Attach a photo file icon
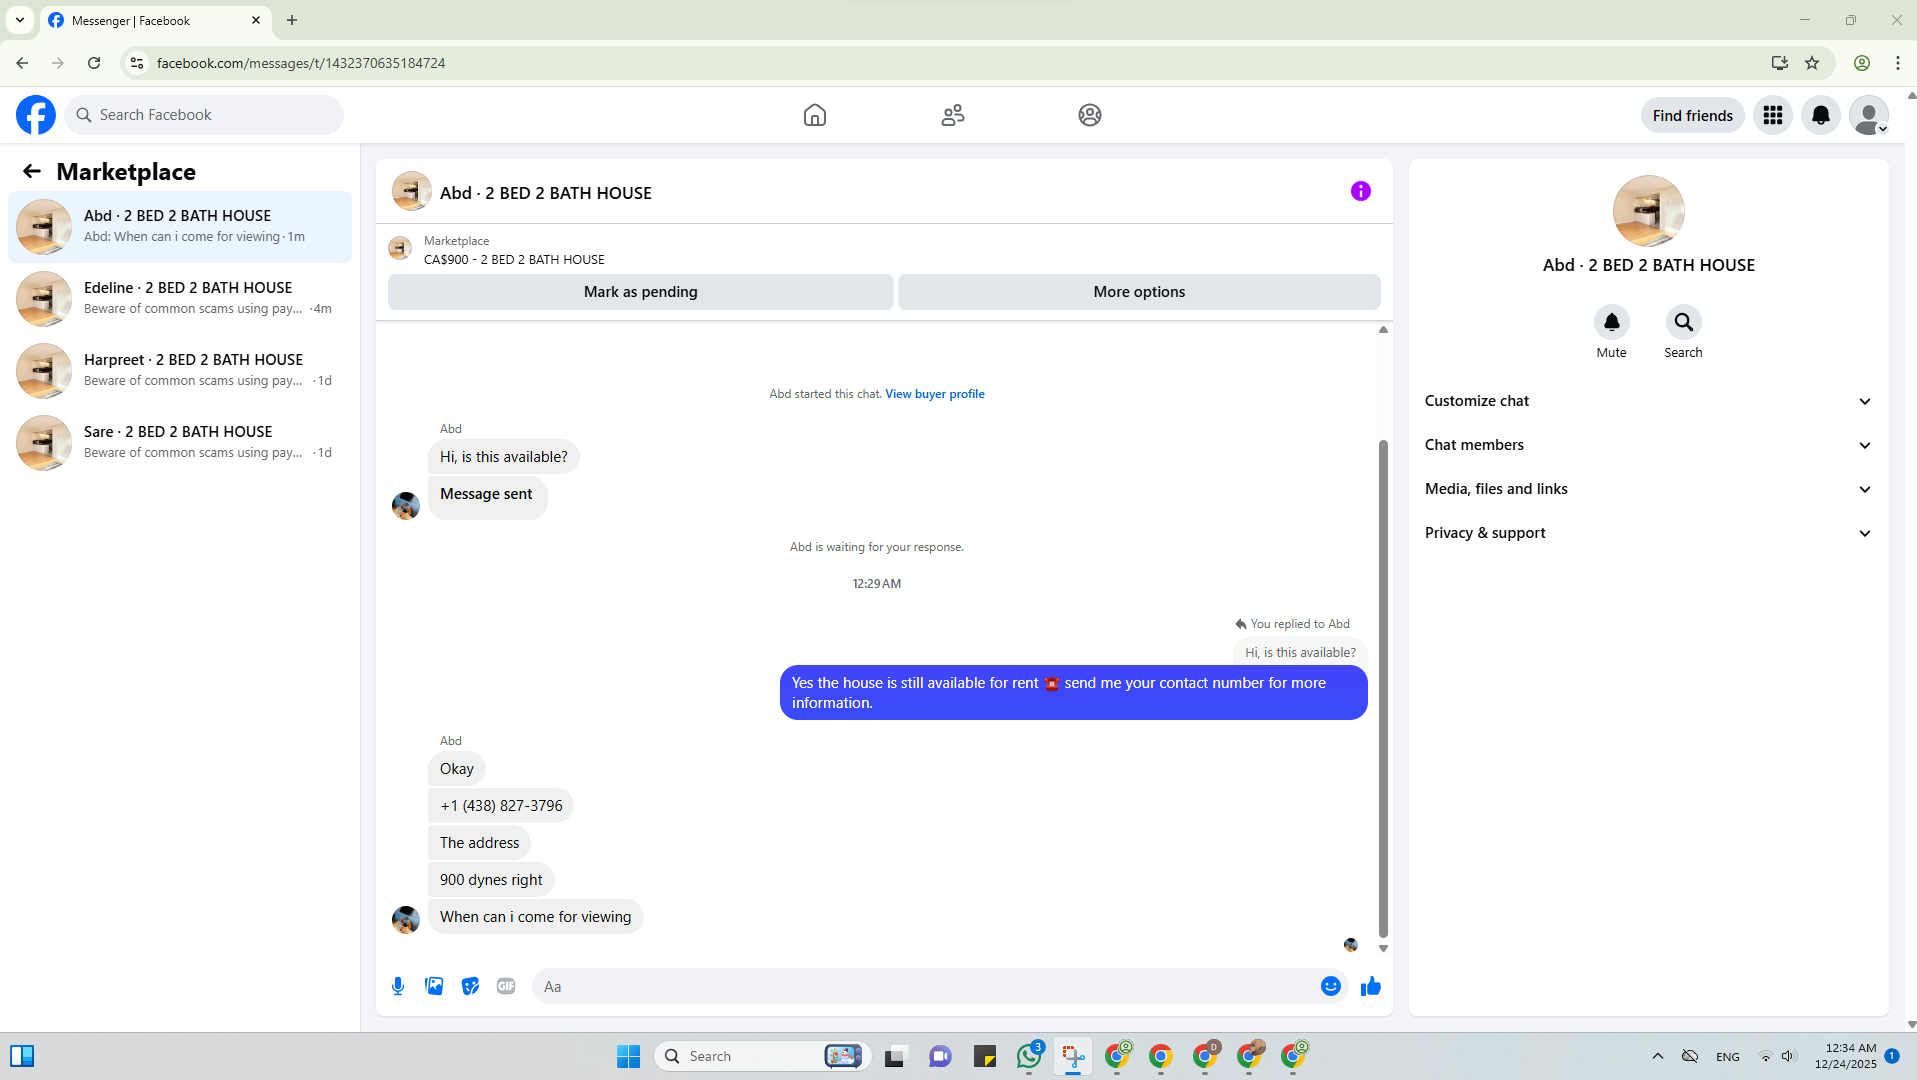This screenshot has width=1917, height=1080. 434,986
